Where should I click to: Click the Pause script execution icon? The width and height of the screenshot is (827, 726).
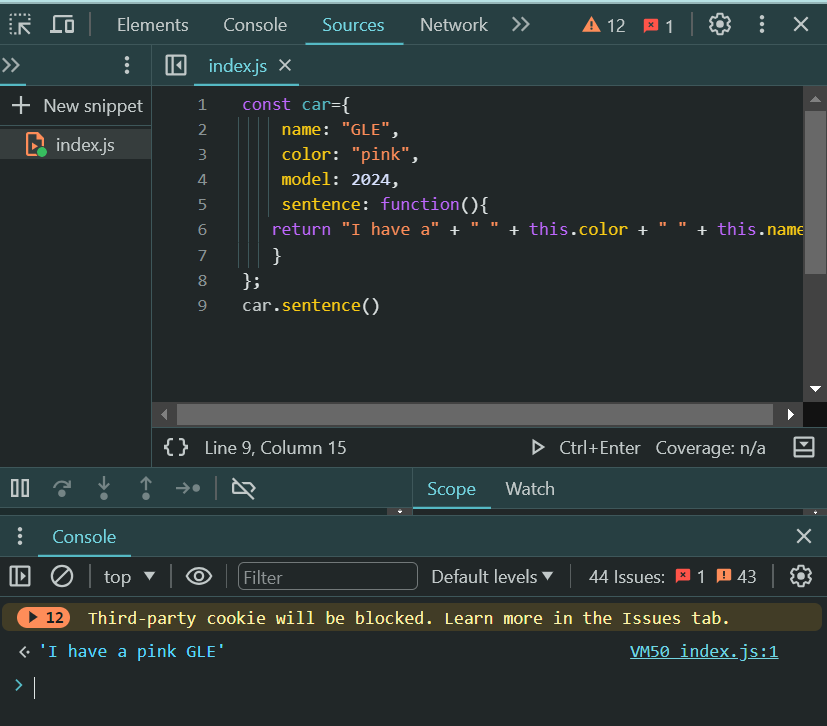19,488
